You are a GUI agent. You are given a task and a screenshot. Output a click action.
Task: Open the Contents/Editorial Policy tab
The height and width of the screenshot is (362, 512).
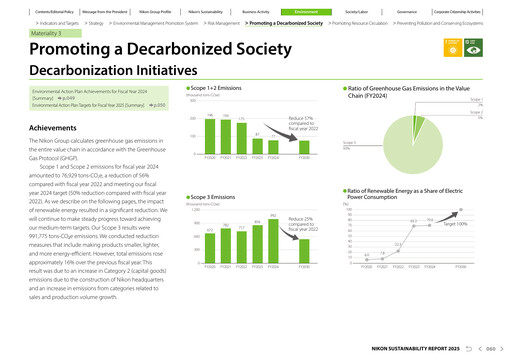coord(54,12)
